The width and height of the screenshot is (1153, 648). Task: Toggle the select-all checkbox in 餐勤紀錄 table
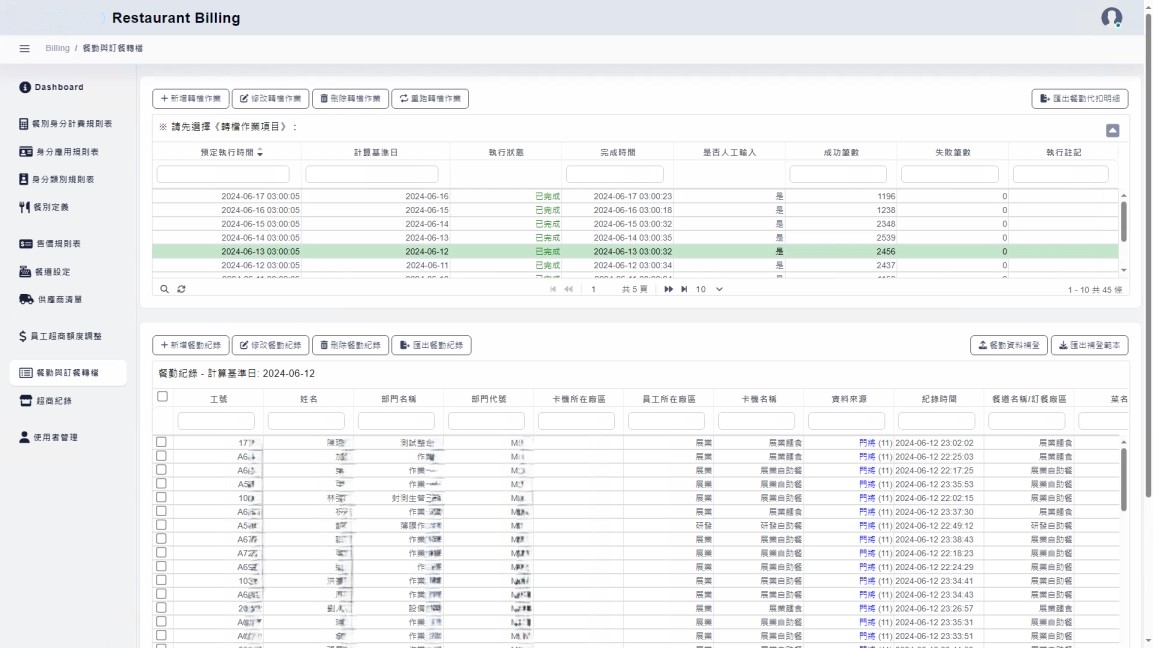click(x=162, y=397)
